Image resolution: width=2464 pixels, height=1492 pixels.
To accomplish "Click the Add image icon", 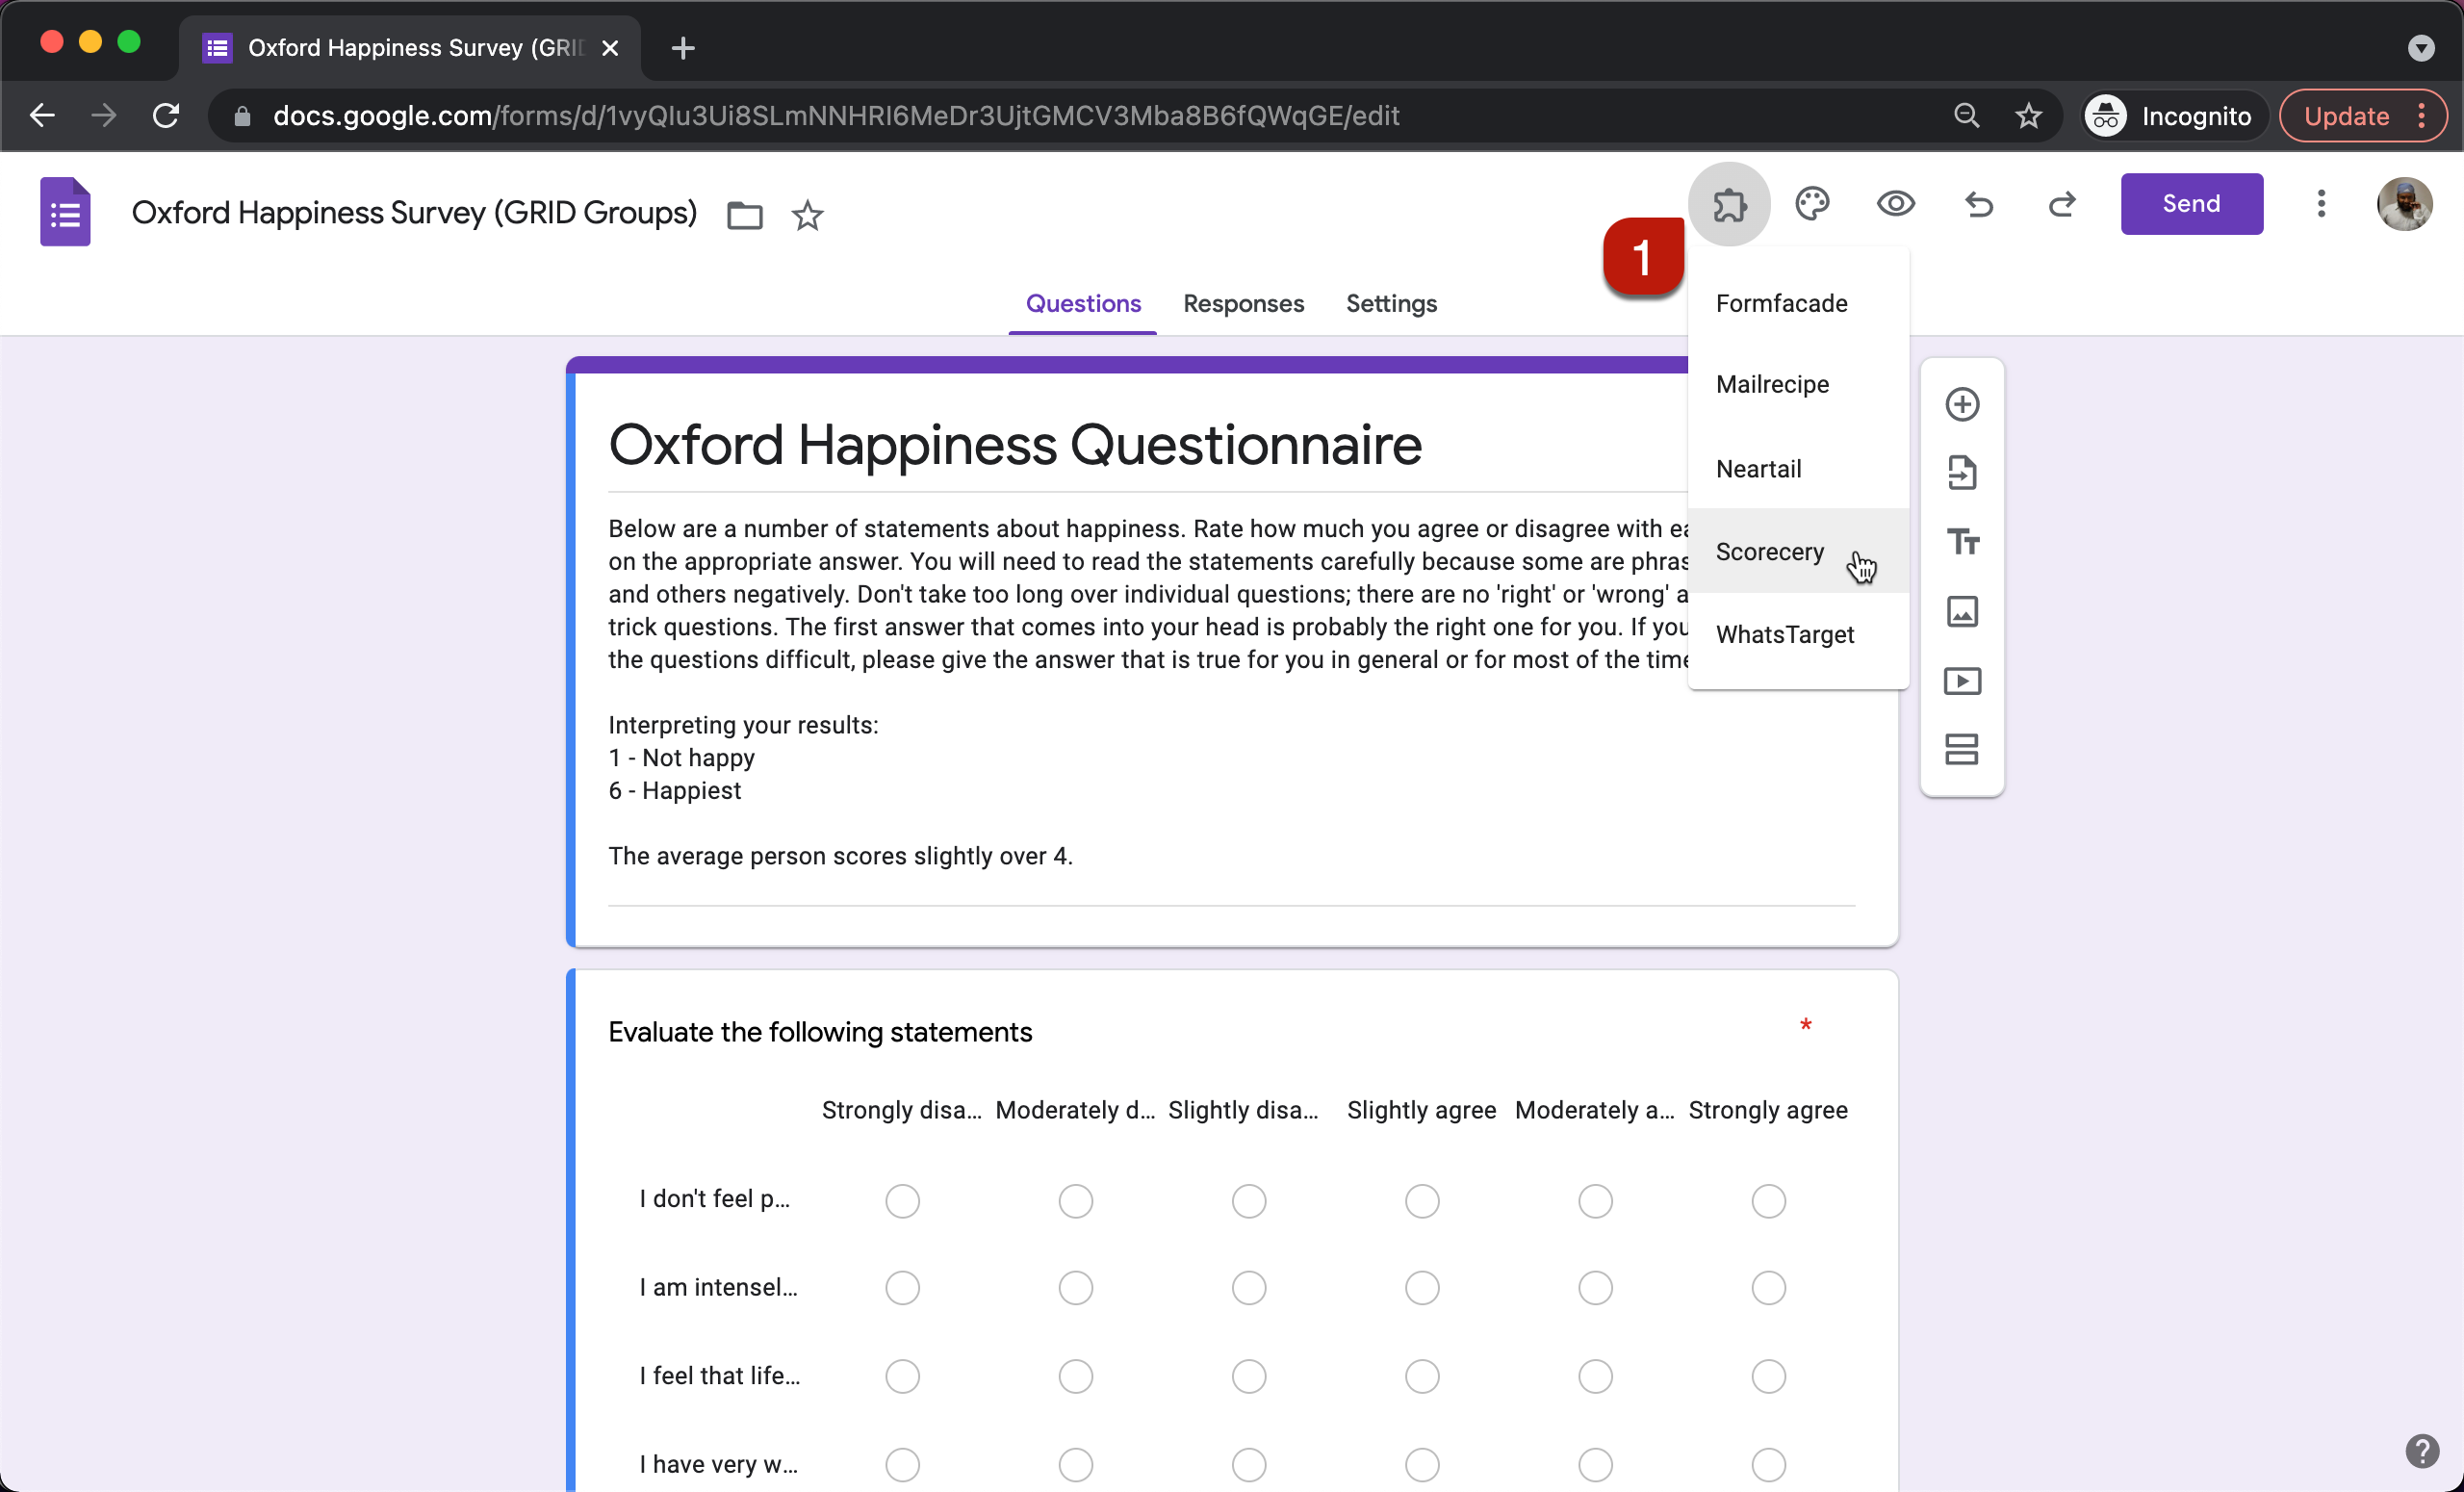I will (x=1962, y=611).
